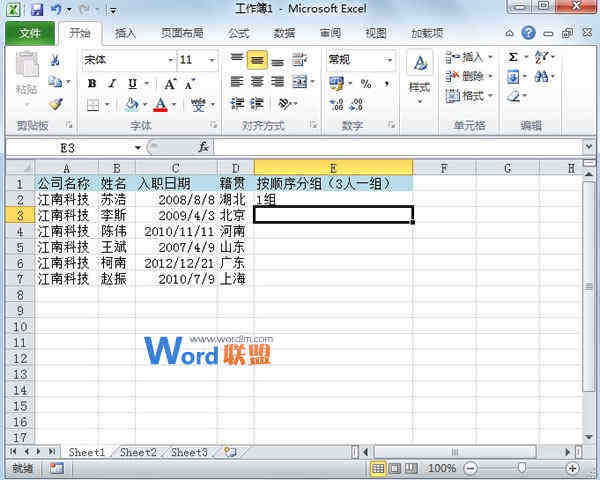
Task: Toggle Underline formatting
Action: 132,83
